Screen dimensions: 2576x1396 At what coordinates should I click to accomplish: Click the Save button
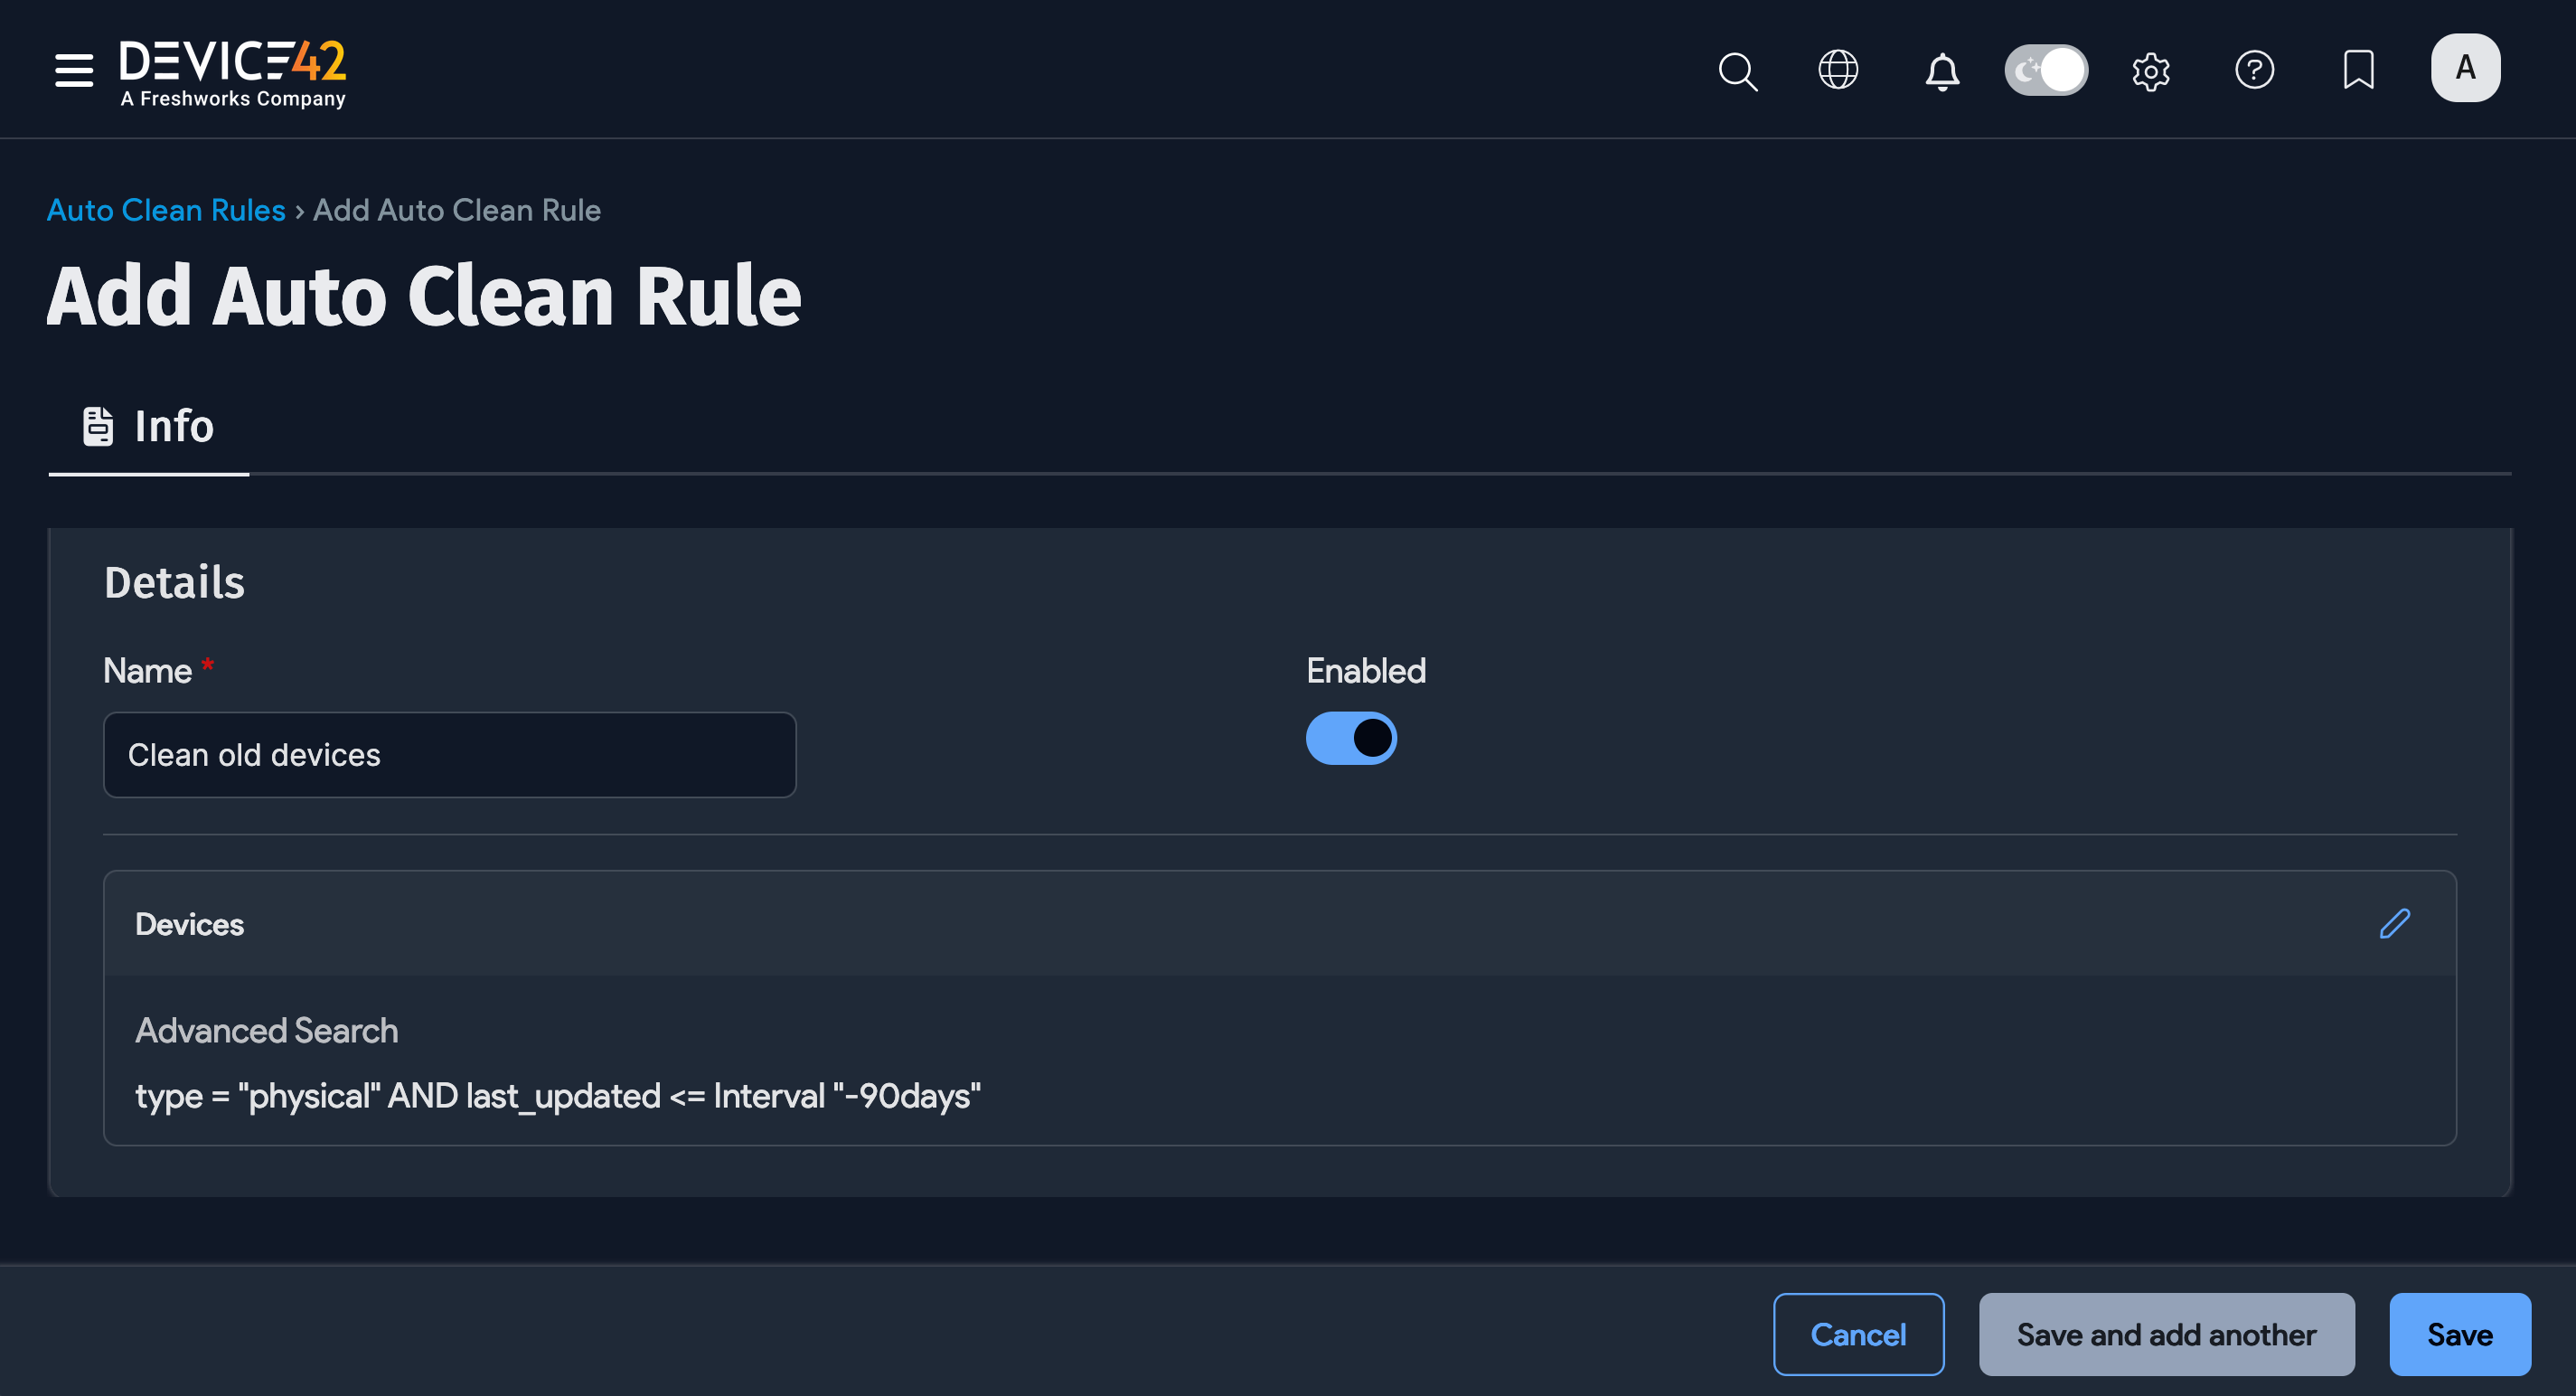coord(2459,1334)
